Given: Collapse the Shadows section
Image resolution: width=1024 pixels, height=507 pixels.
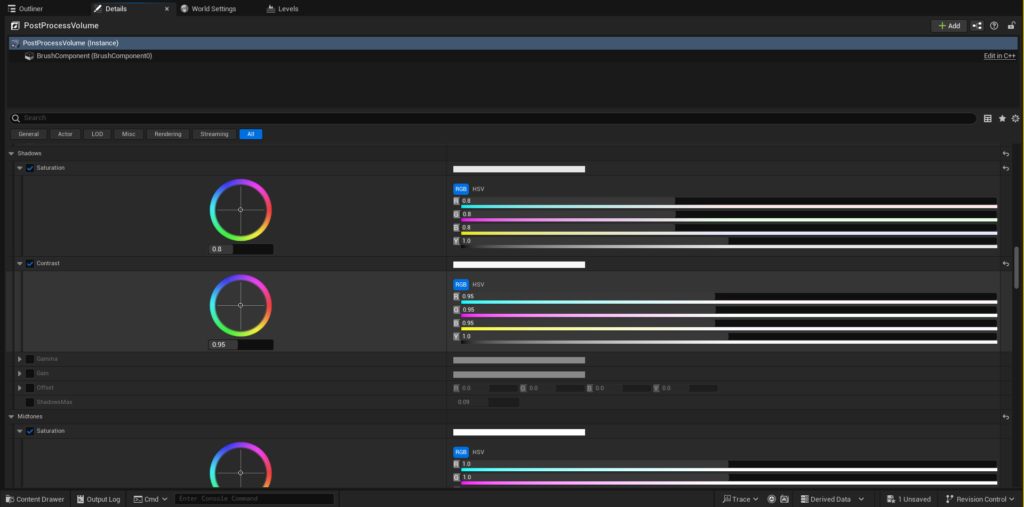Looking at the screenshot, I should (11, 154).
